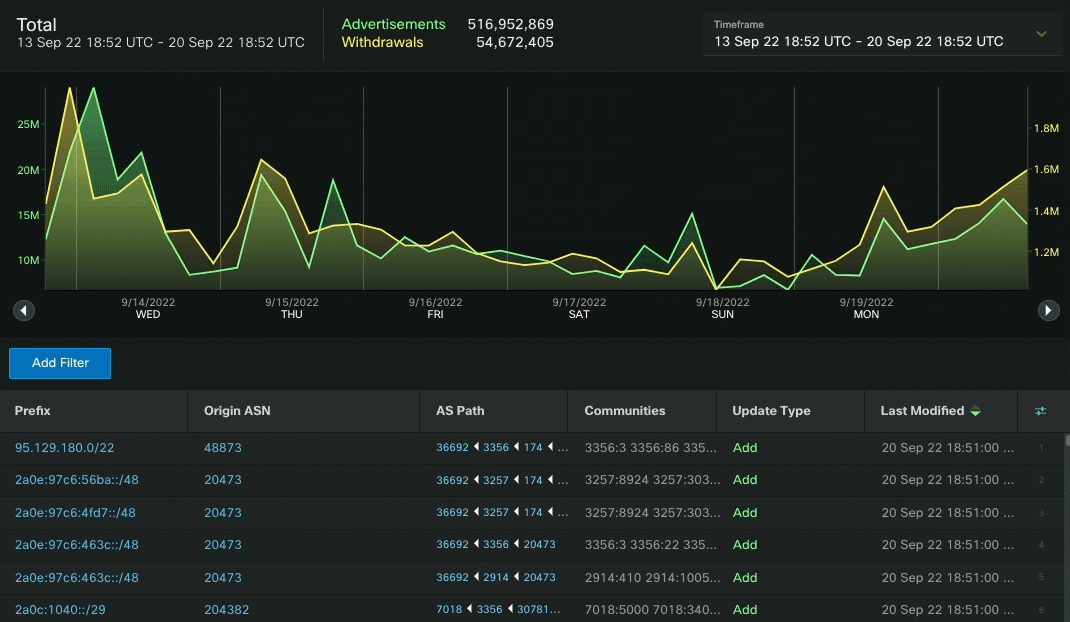Screen dimensions: 1070x622
Task: Click origin ASN 20473 in 56ba row
Action: pyautogui.click(x=222, y=480)
